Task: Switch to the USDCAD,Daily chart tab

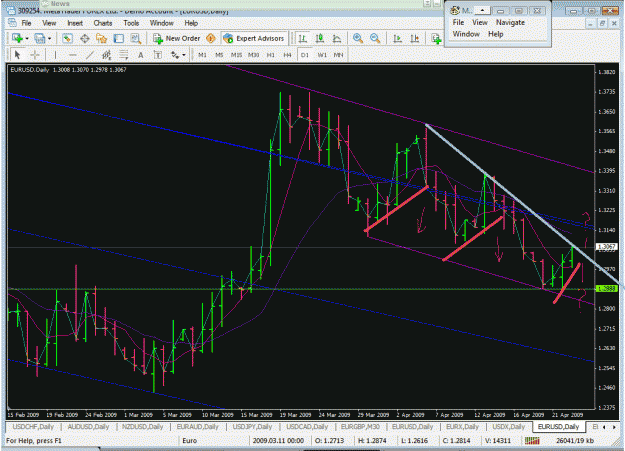Action: (307, 427)
